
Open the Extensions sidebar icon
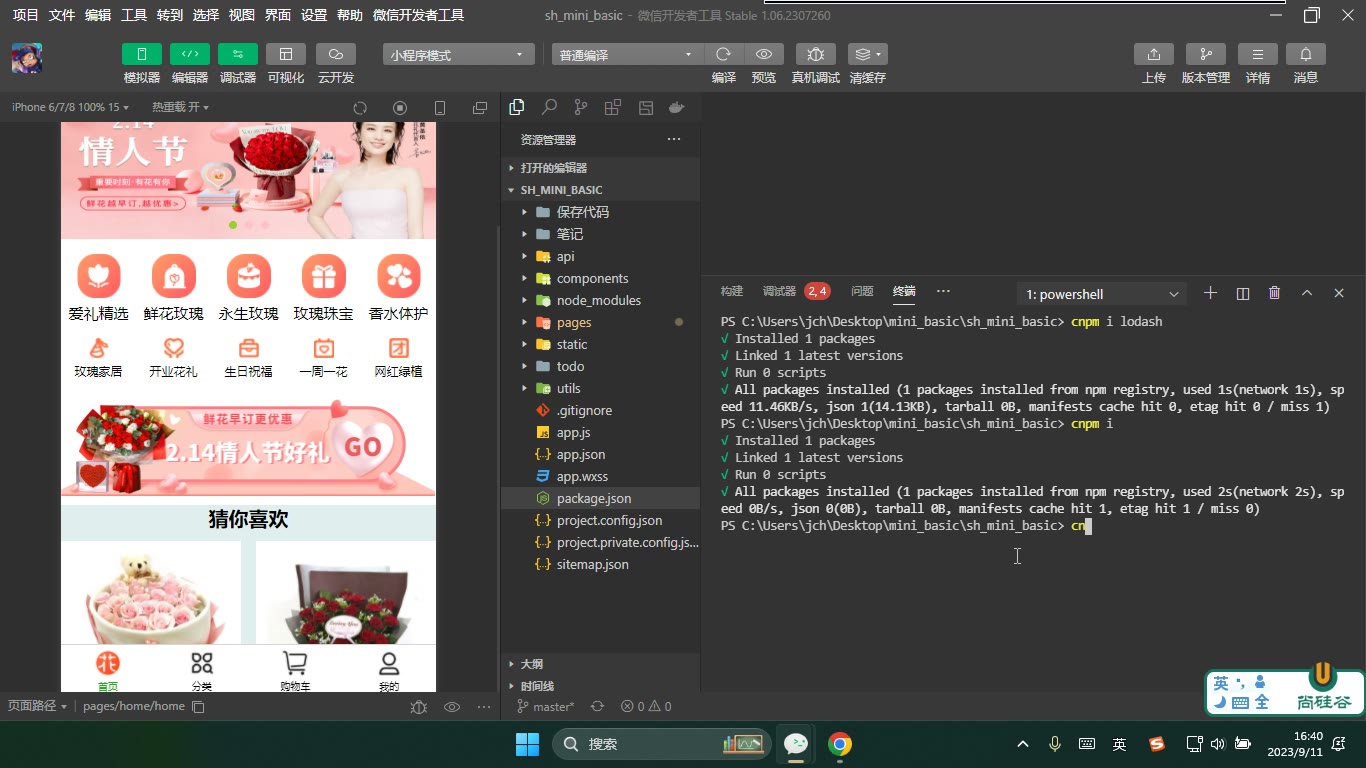[x=613, y=107]
